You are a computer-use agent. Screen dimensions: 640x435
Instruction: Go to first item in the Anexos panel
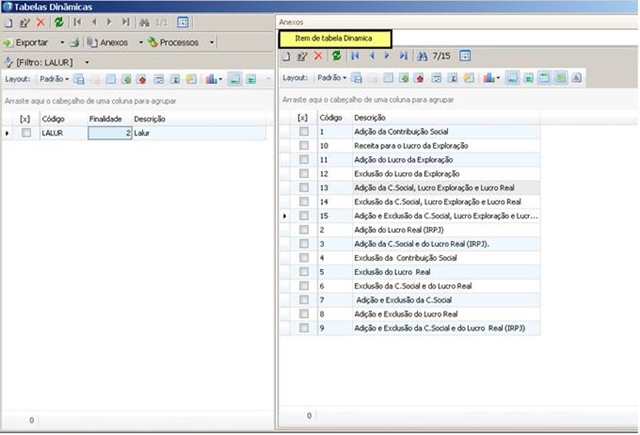click(355, 56)
